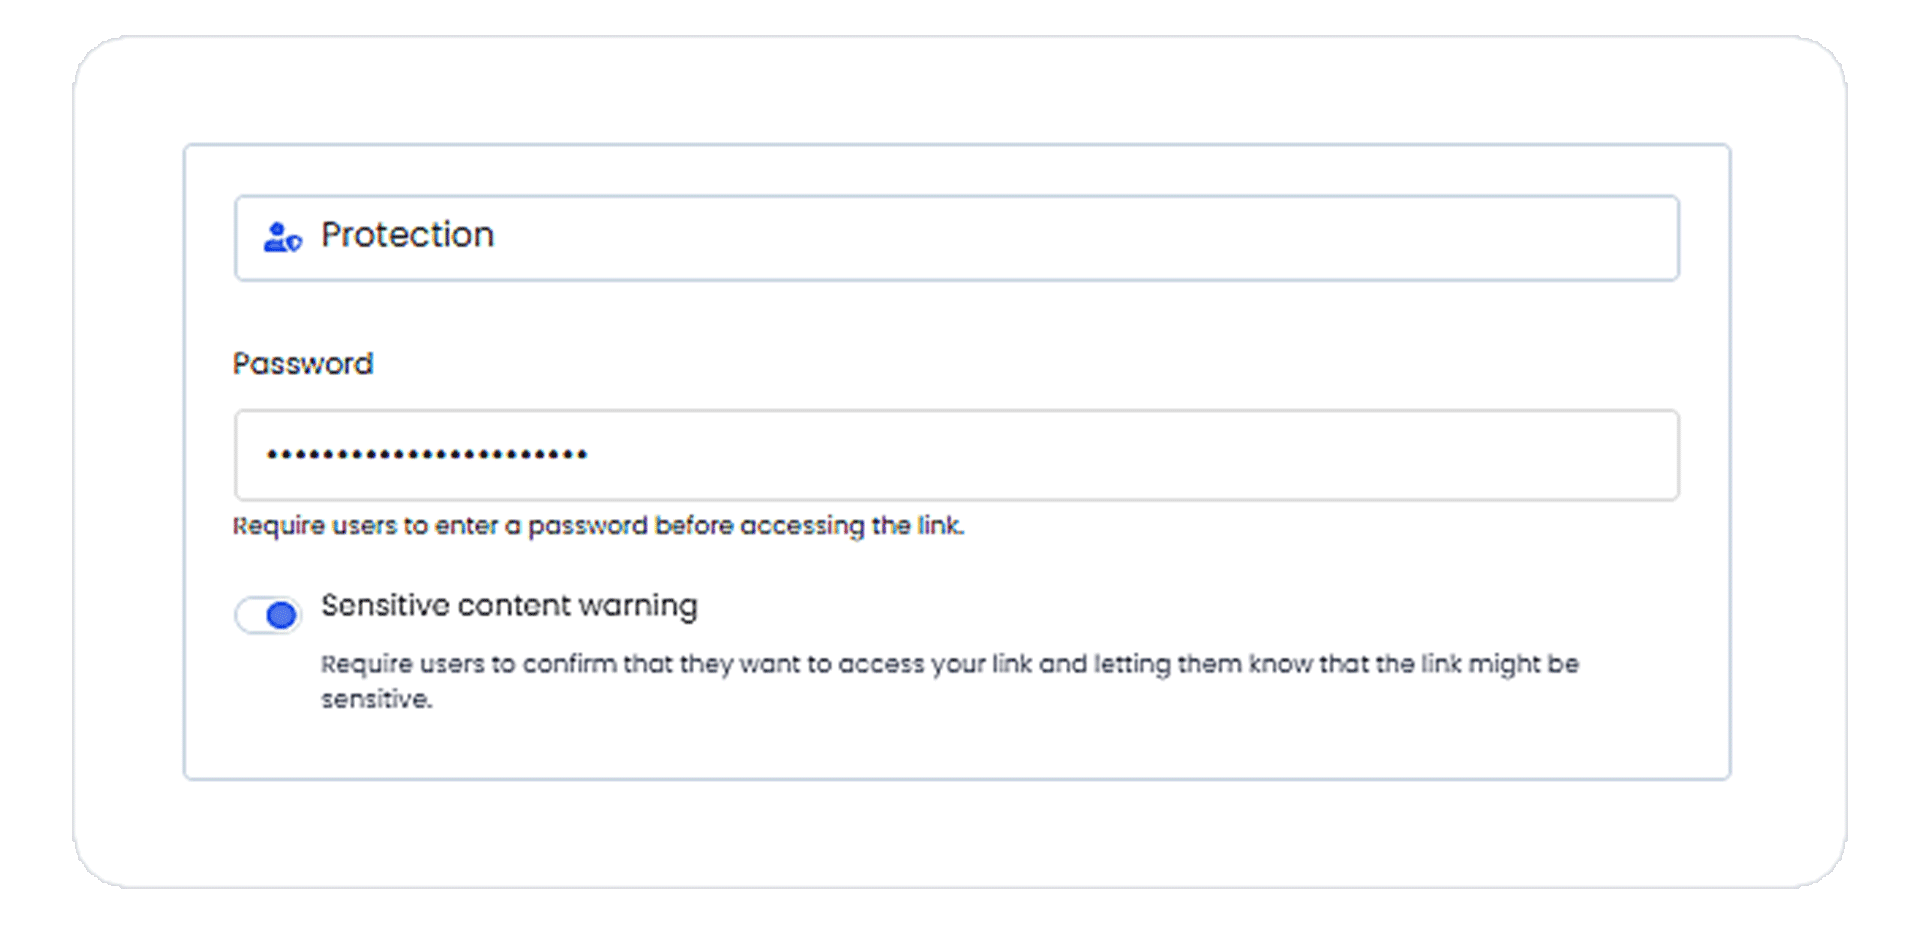Screen dimensions: 1920x925
Task: Disable the Sensitive content warning switch
Action: pyautogui.click(x=268, y=614)
